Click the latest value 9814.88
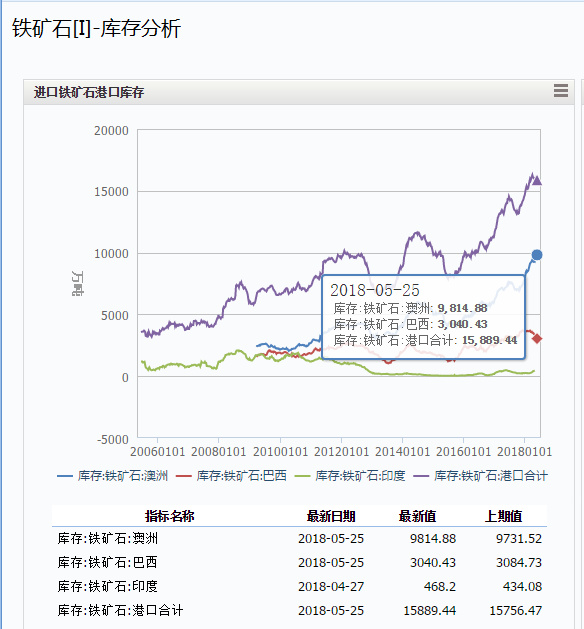 click(433, 538)
